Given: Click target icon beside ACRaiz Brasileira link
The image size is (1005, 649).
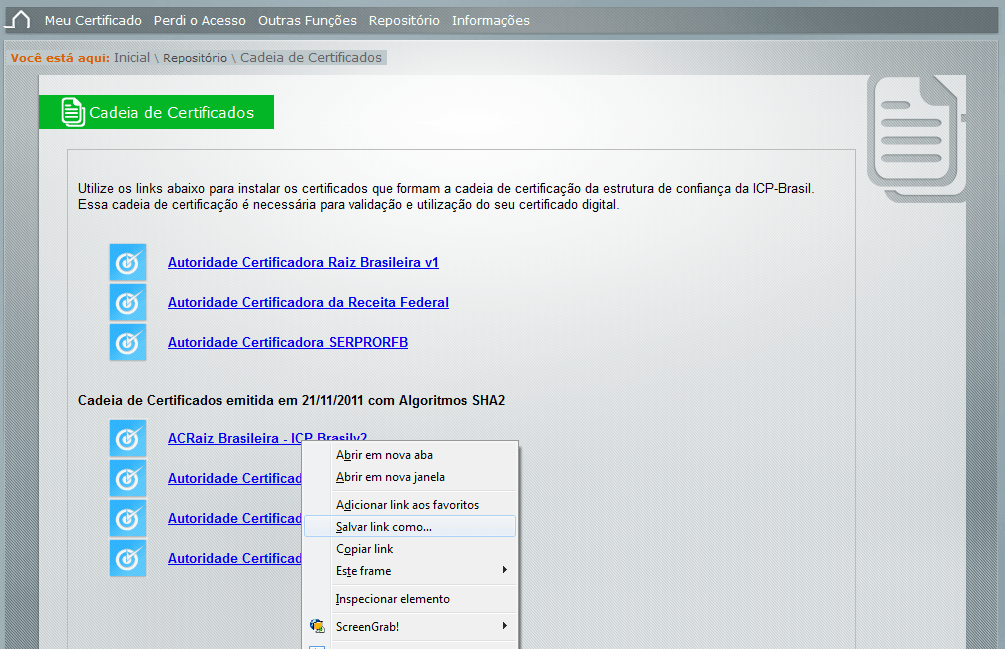Looking at the screenshot, I should [x=128, y=438].
